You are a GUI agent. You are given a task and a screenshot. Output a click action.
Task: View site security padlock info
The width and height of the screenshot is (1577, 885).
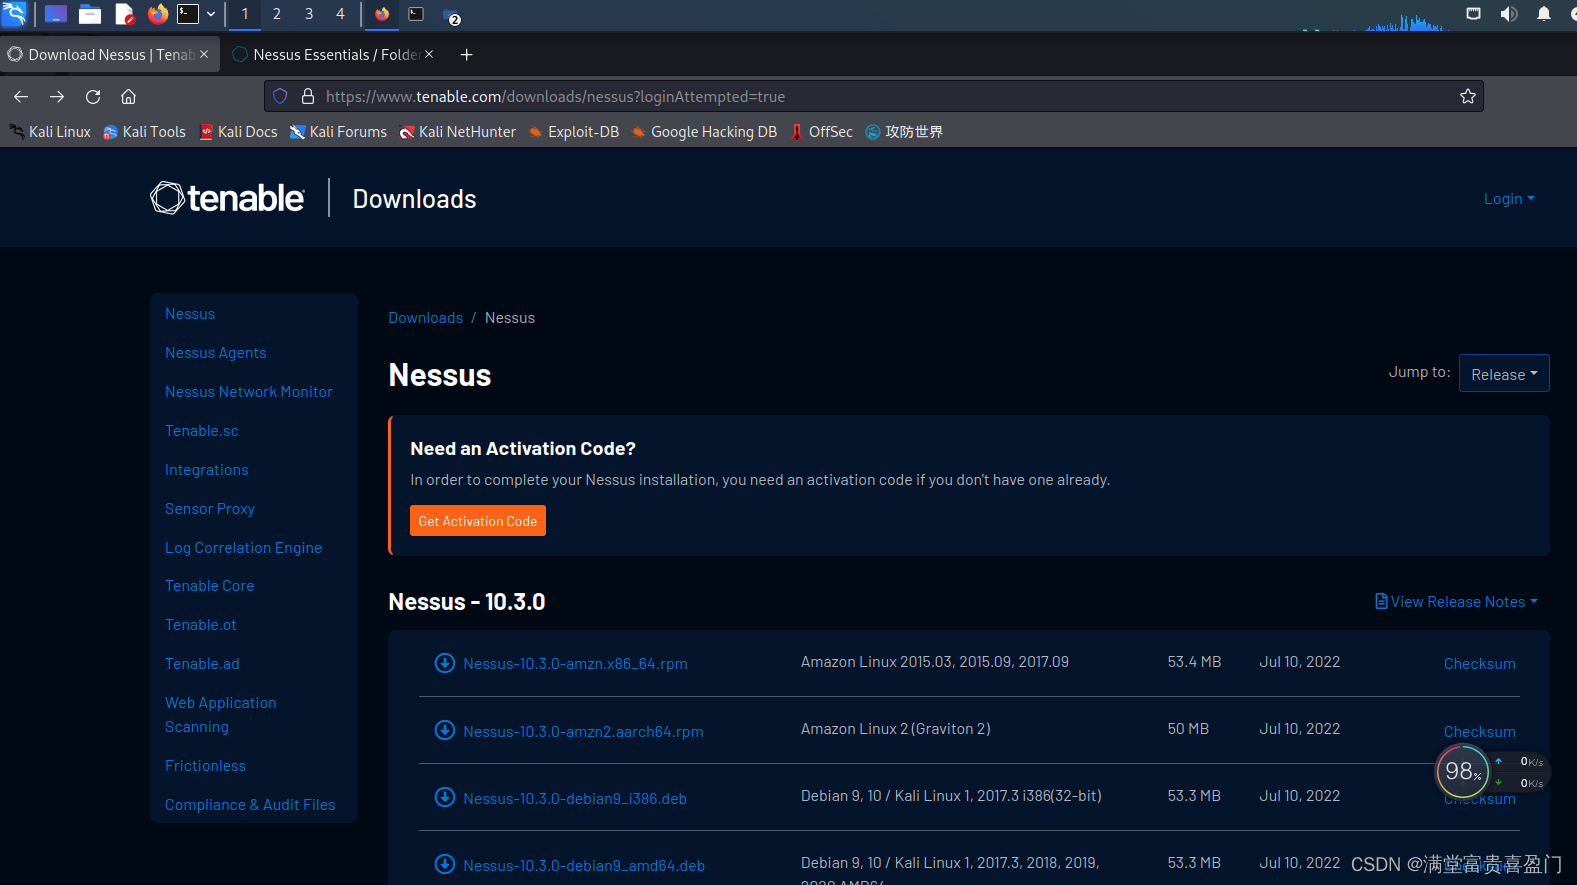(x=308, y=96)
